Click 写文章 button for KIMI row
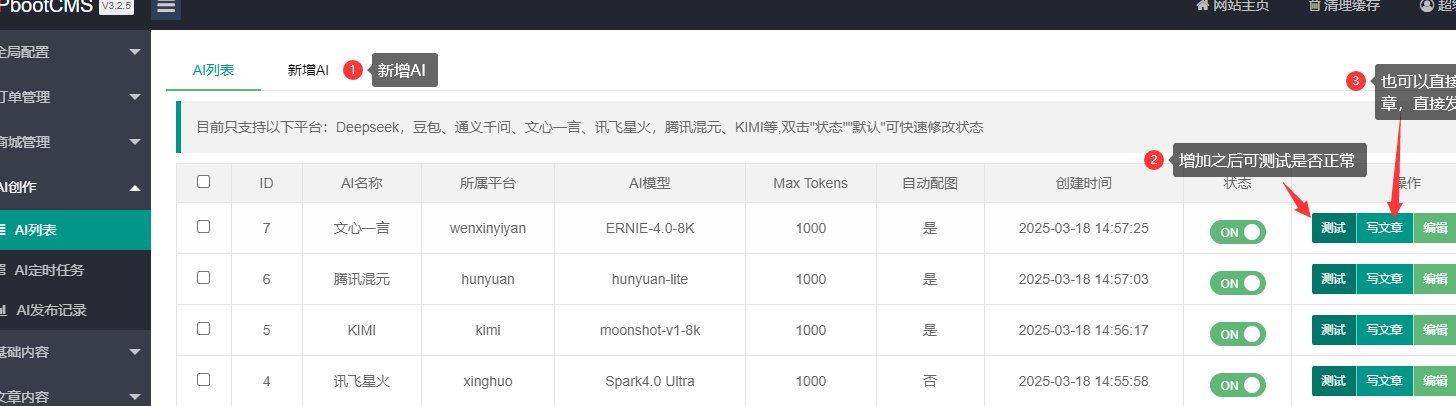This screenshot has height=406, width=1456. click(1384, 329)
